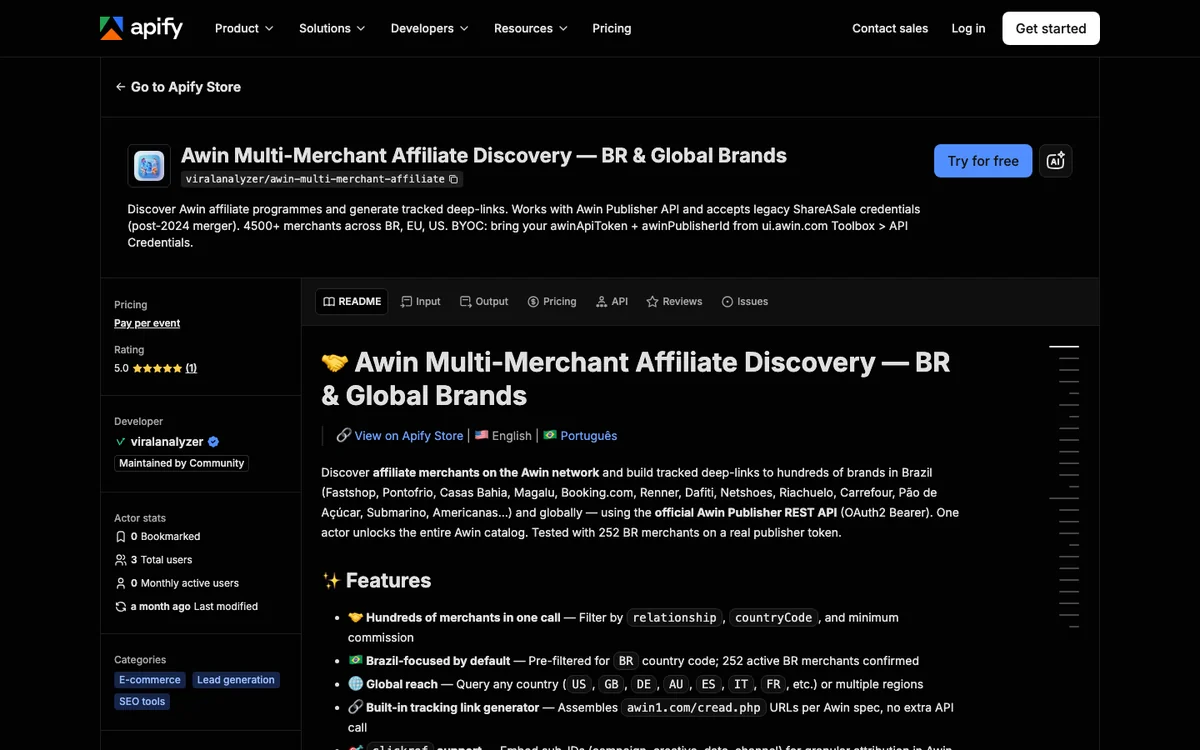1200x750 pixels.
Task: Click the 'awin1.com/cread.php' code snippet
Action: point(694,708)
